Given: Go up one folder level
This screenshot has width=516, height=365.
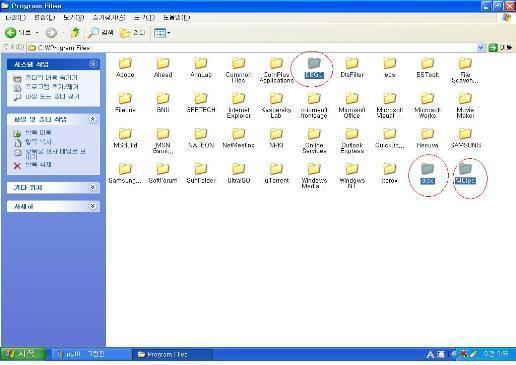Looking at the screenshot, I should (75, 33).
